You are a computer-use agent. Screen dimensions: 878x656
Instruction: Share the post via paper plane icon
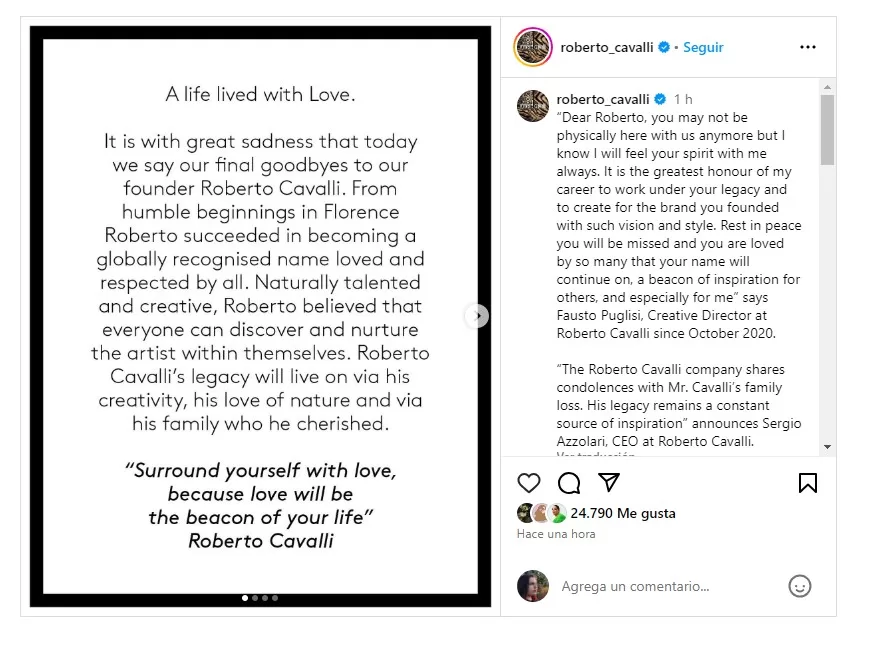[x=609, y=483]
